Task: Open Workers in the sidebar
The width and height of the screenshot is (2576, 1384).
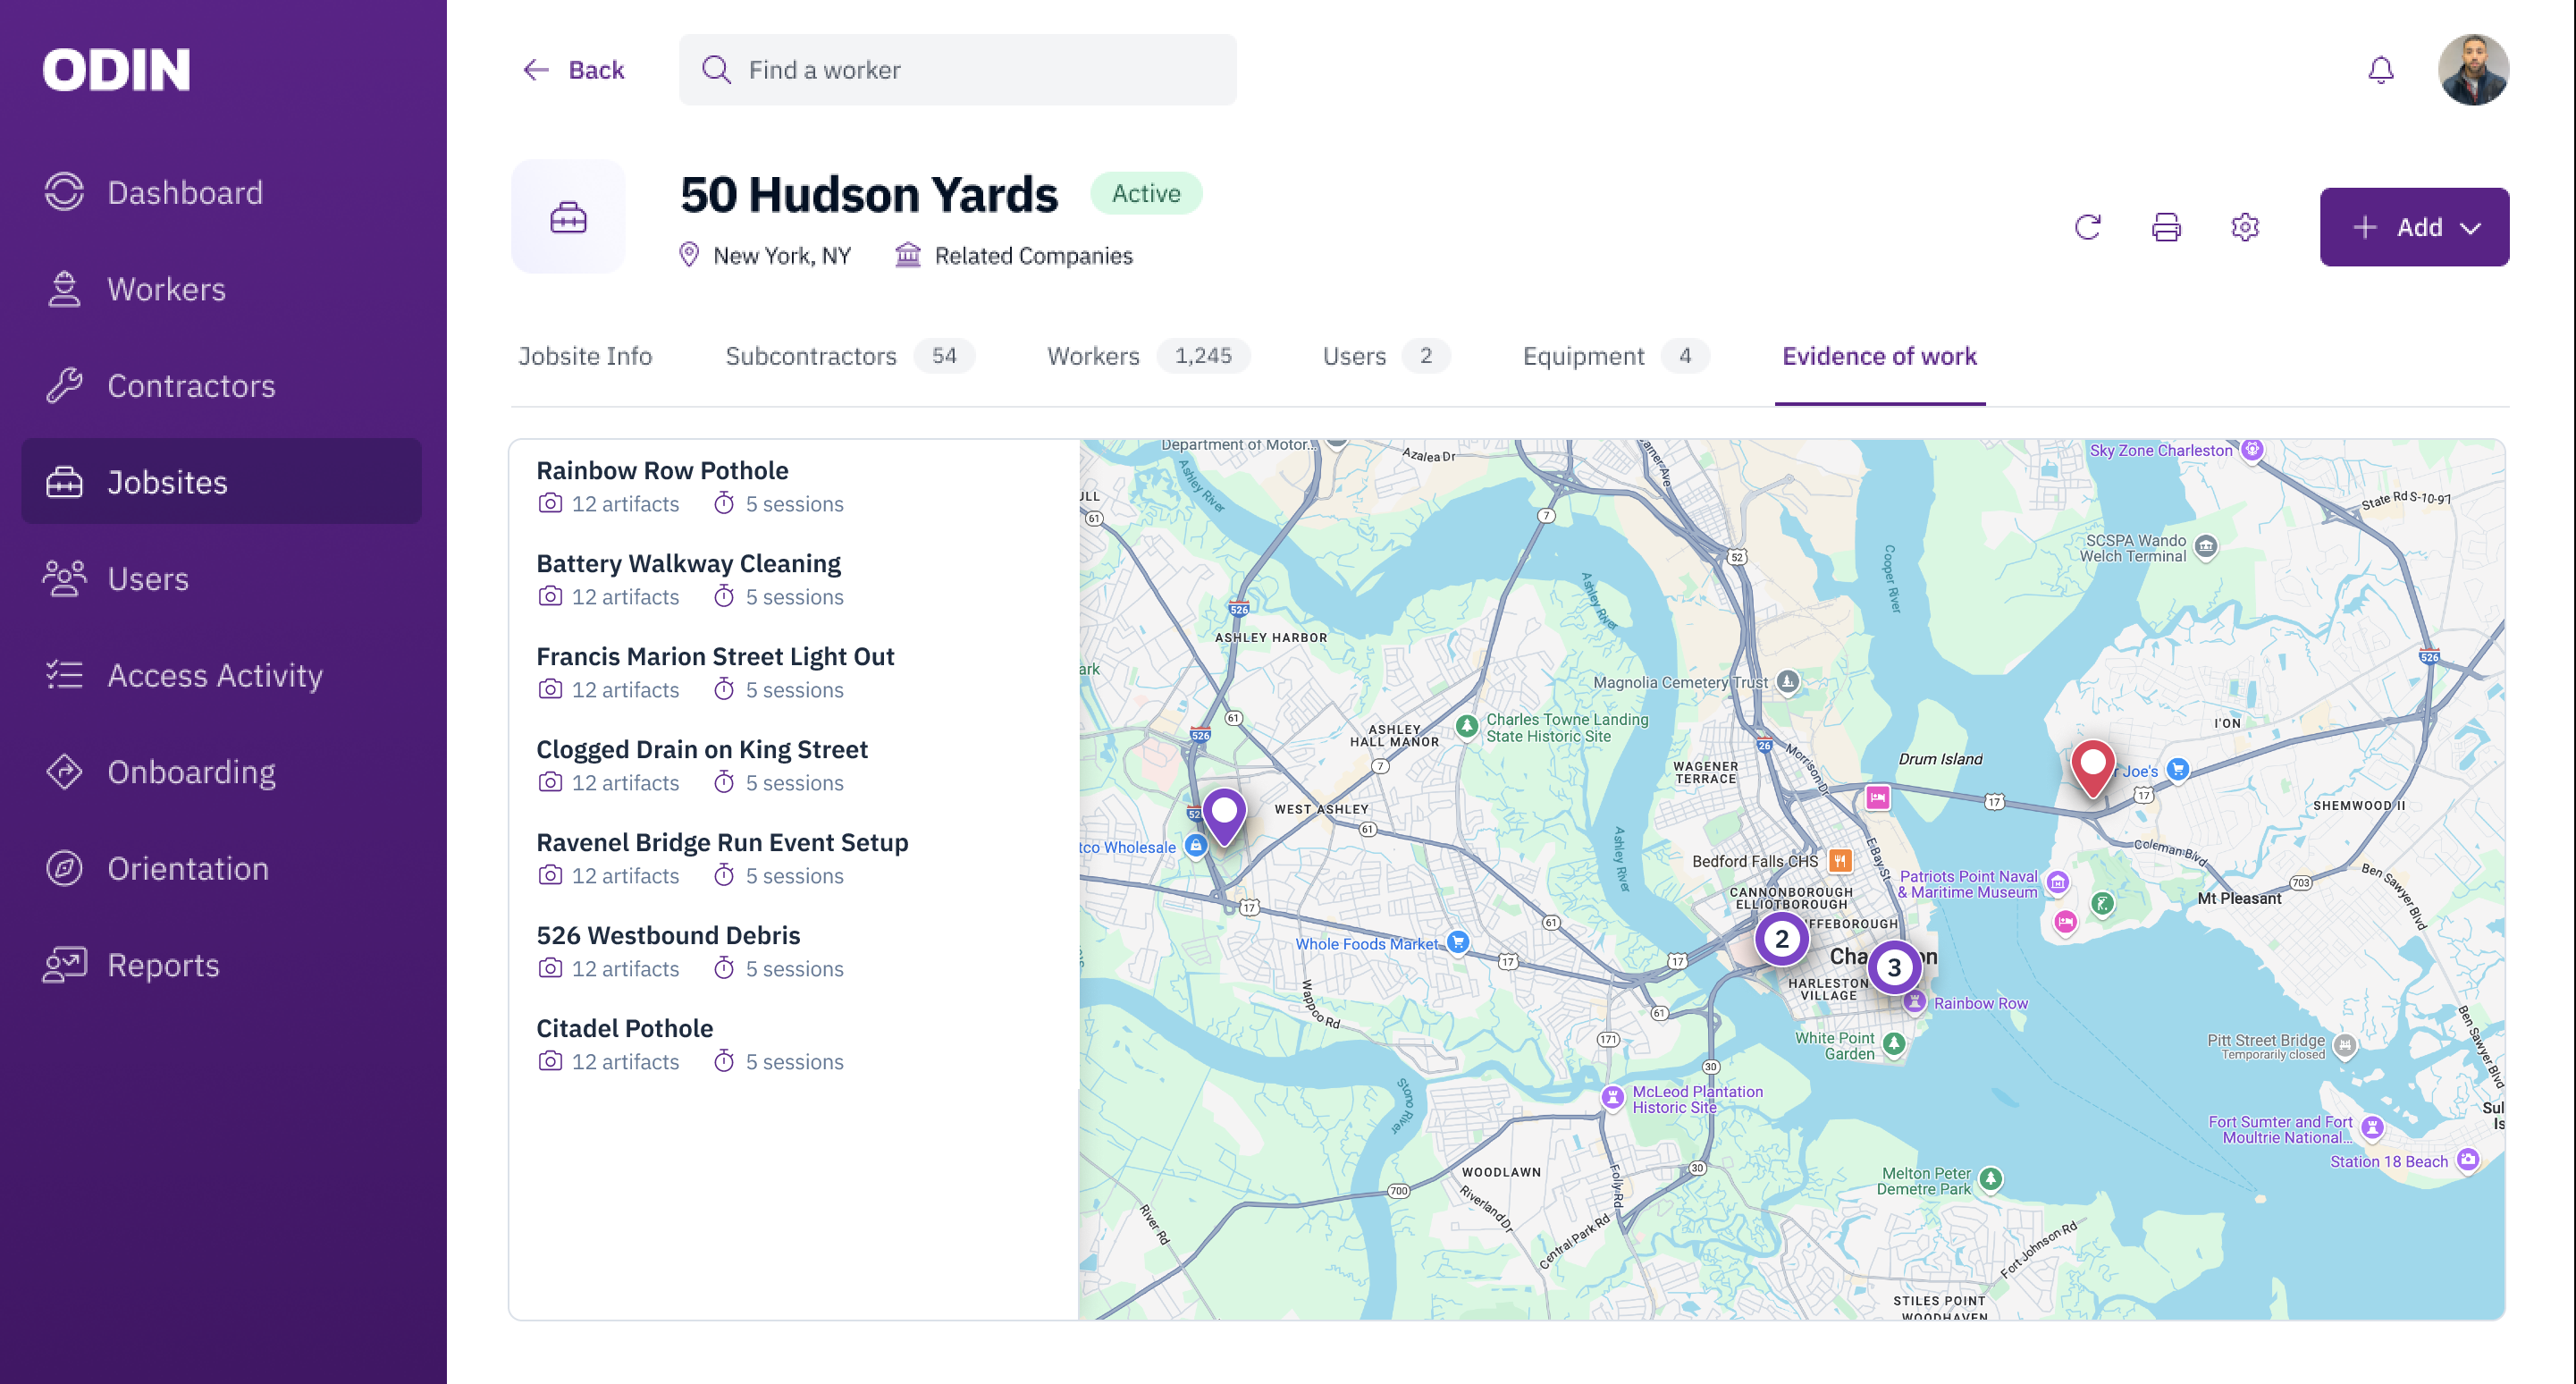Action: pyautogui.click(x=166, y=289)
